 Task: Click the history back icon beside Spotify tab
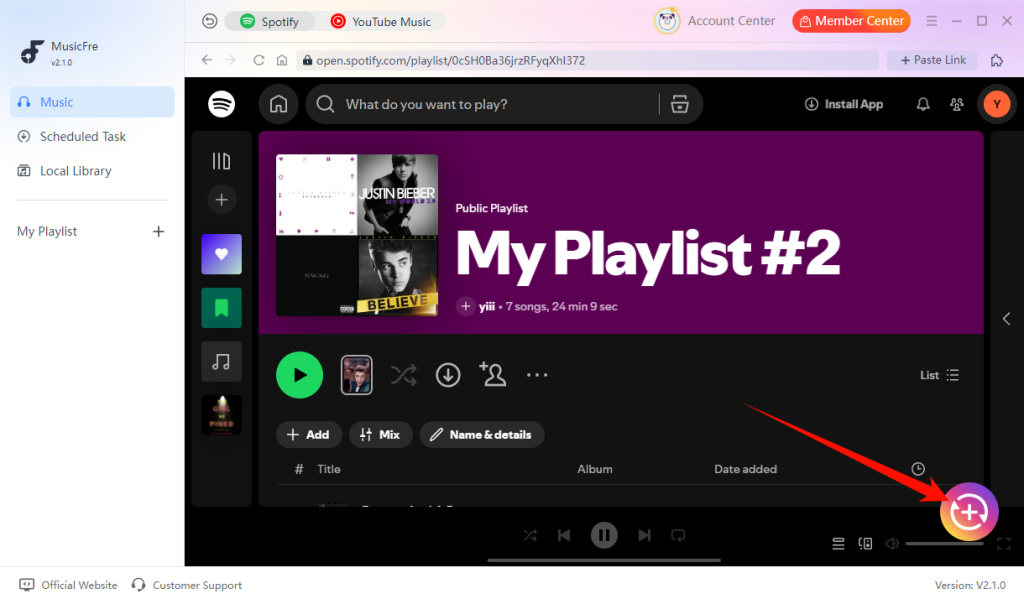(209, 22)
